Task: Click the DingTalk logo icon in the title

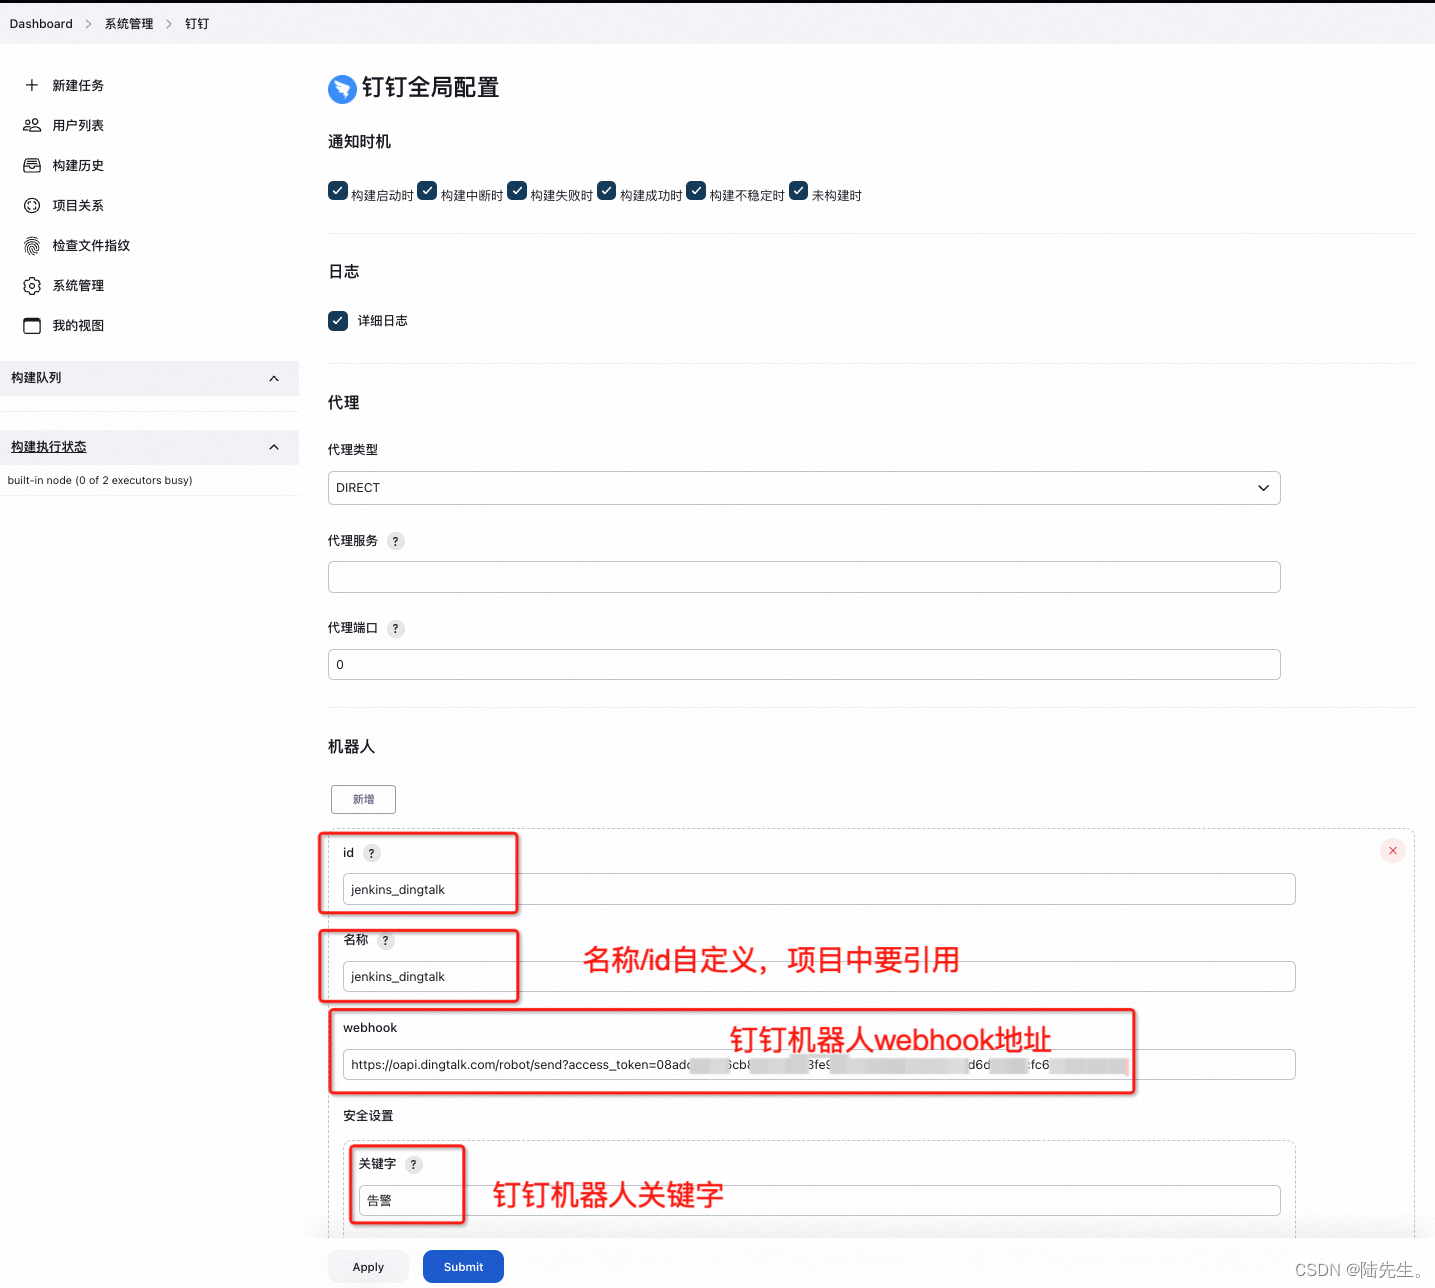Action: [342, 89]
